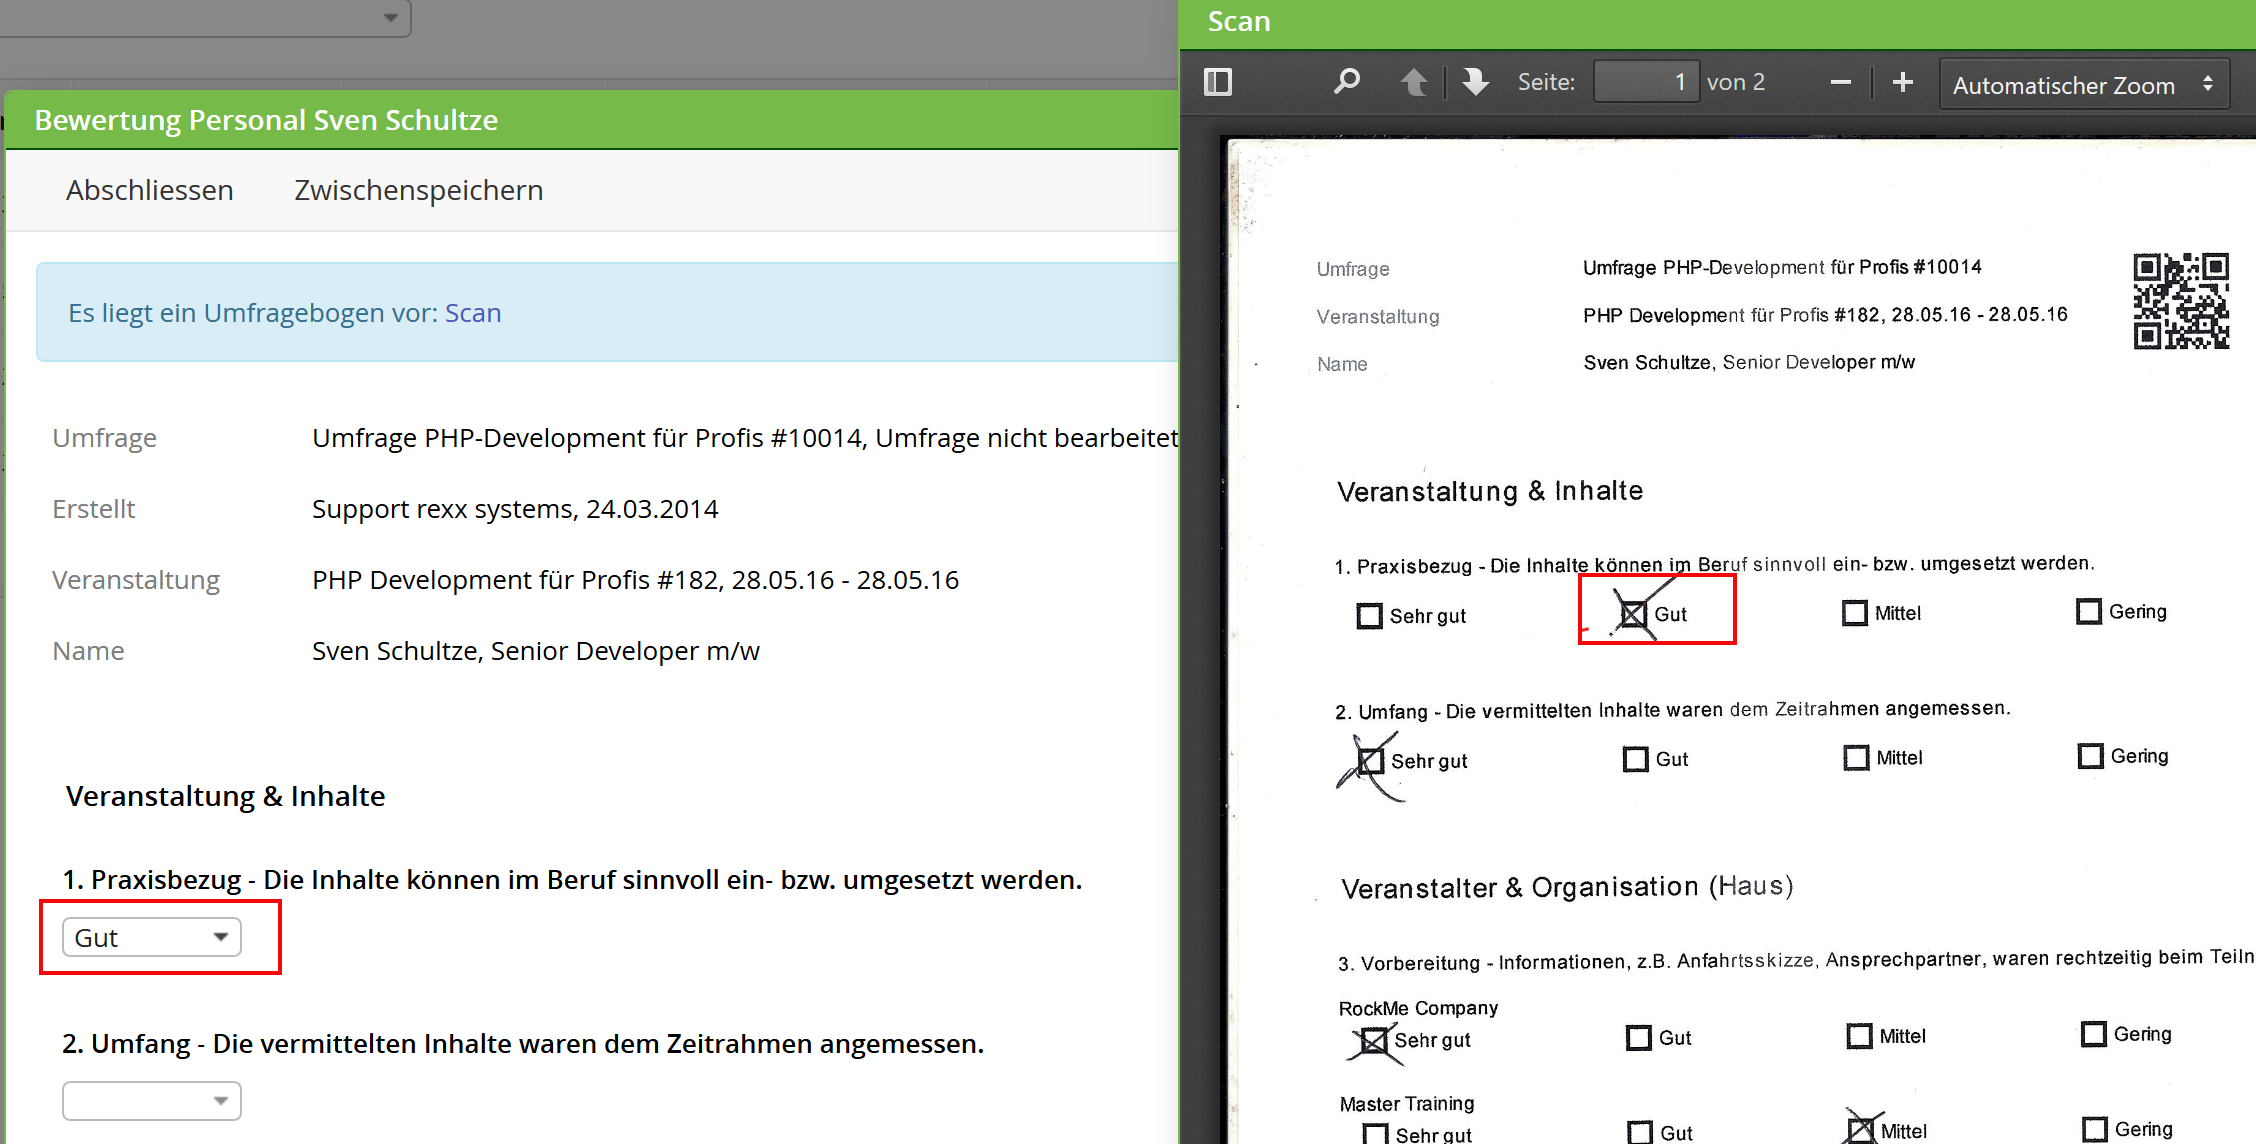This screenshot has width=2256, height=1144.
Task: Click Sehr gut checkbox under RockMe Company
Action: click(1375, 1040)
